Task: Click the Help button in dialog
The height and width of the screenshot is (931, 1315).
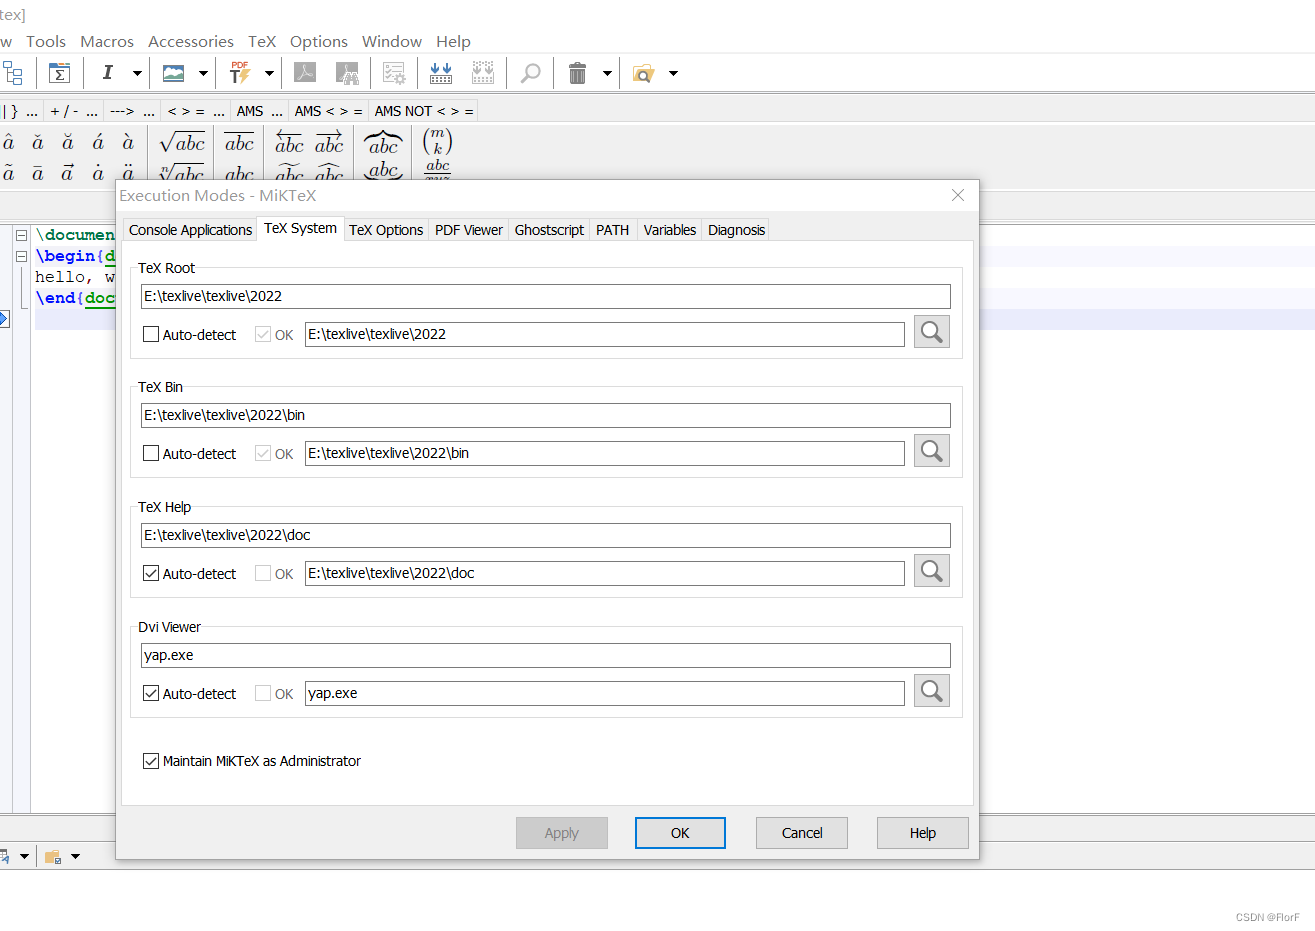Action: pyautogui.click(x=923, y=833)
